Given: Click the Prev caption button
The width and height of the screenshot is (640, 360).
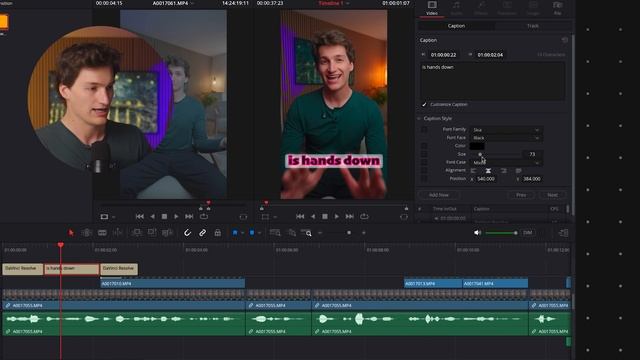Looking at the screenshot, I should coord(521,195).
